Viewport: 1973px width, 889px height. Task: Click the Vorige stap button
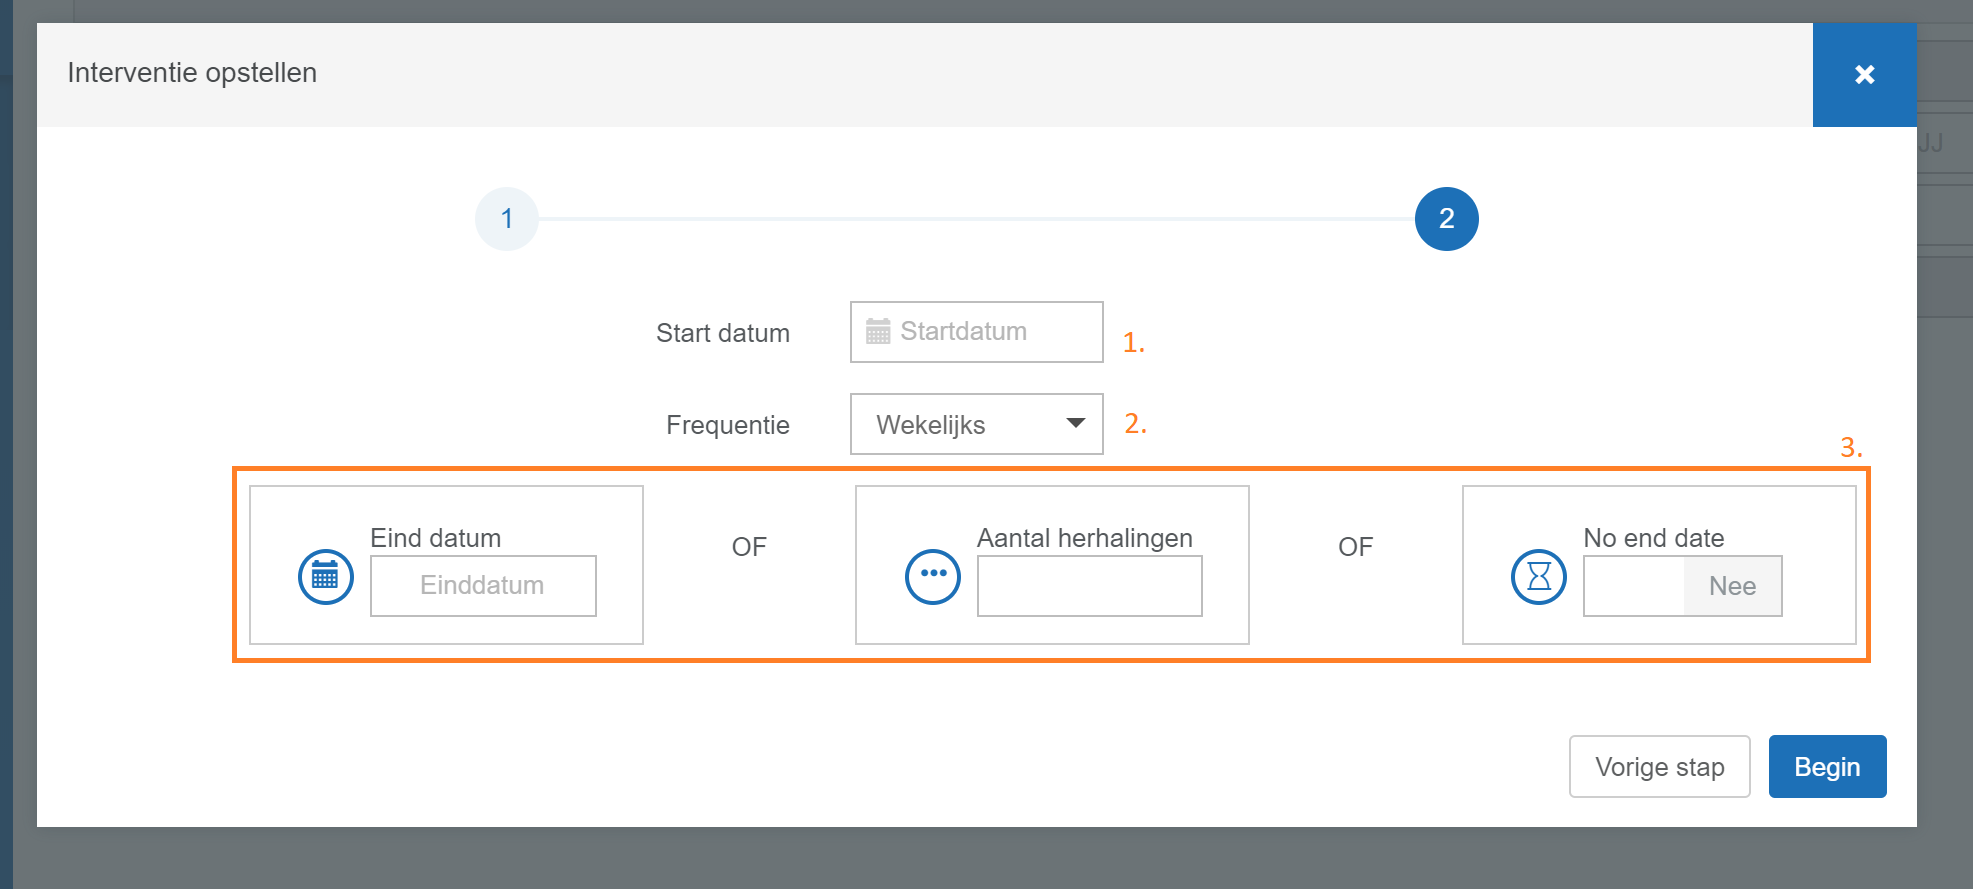1660,767
